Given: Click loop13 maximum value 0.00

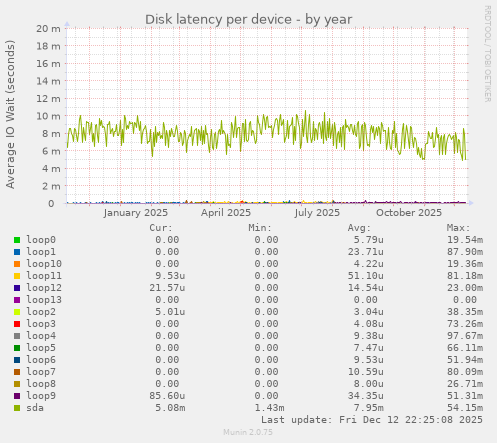Looking at the screenshot, I should [465, 300].
